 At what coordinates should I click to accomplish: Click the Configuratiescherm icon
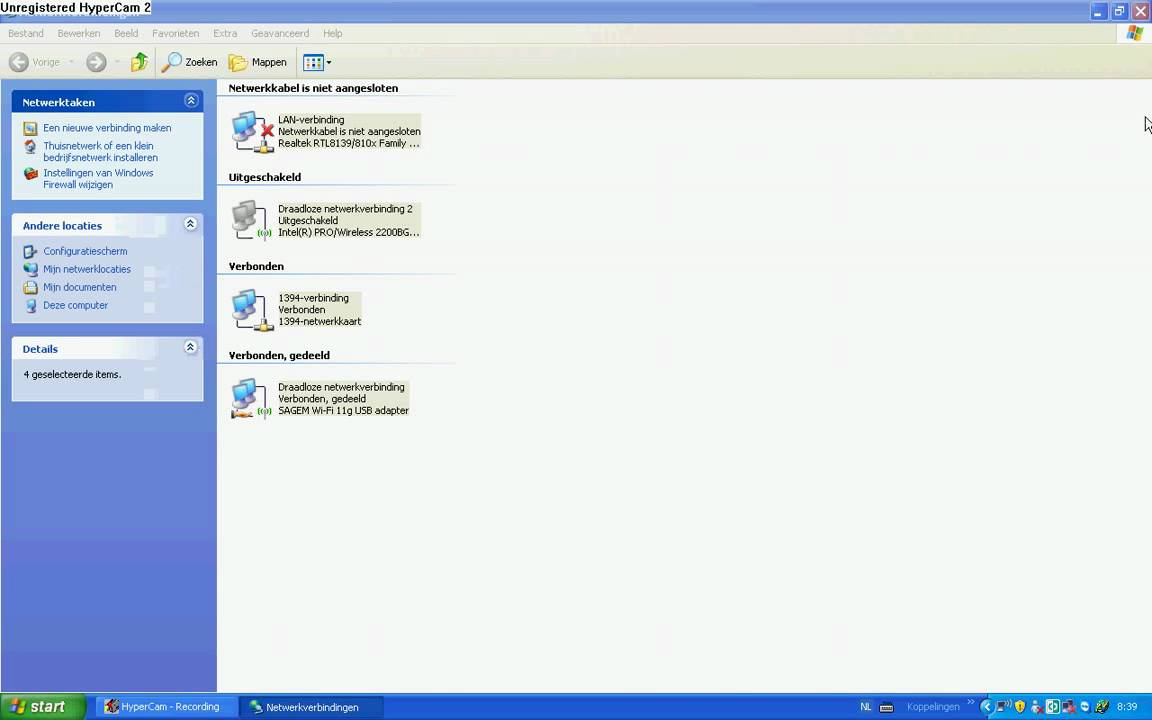click(x=30, y=251)
